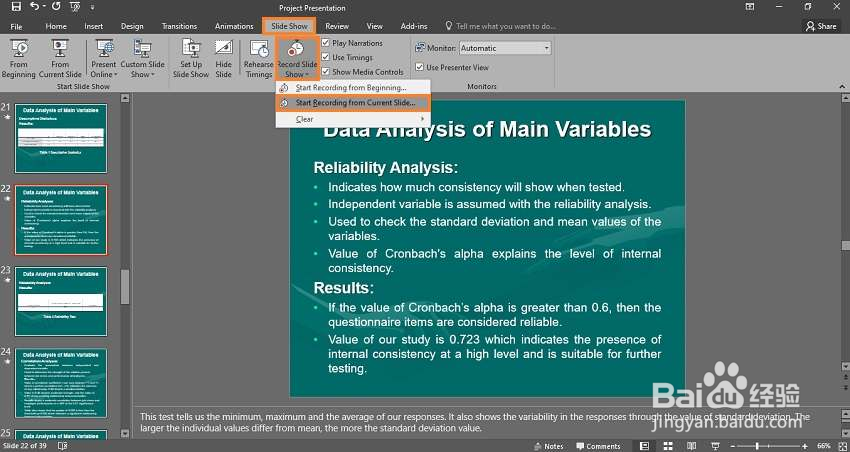The height and width of the screenshot is (452, 850).
Task: Toggle the Use Timings checkbox
Action: pos(325,57)
